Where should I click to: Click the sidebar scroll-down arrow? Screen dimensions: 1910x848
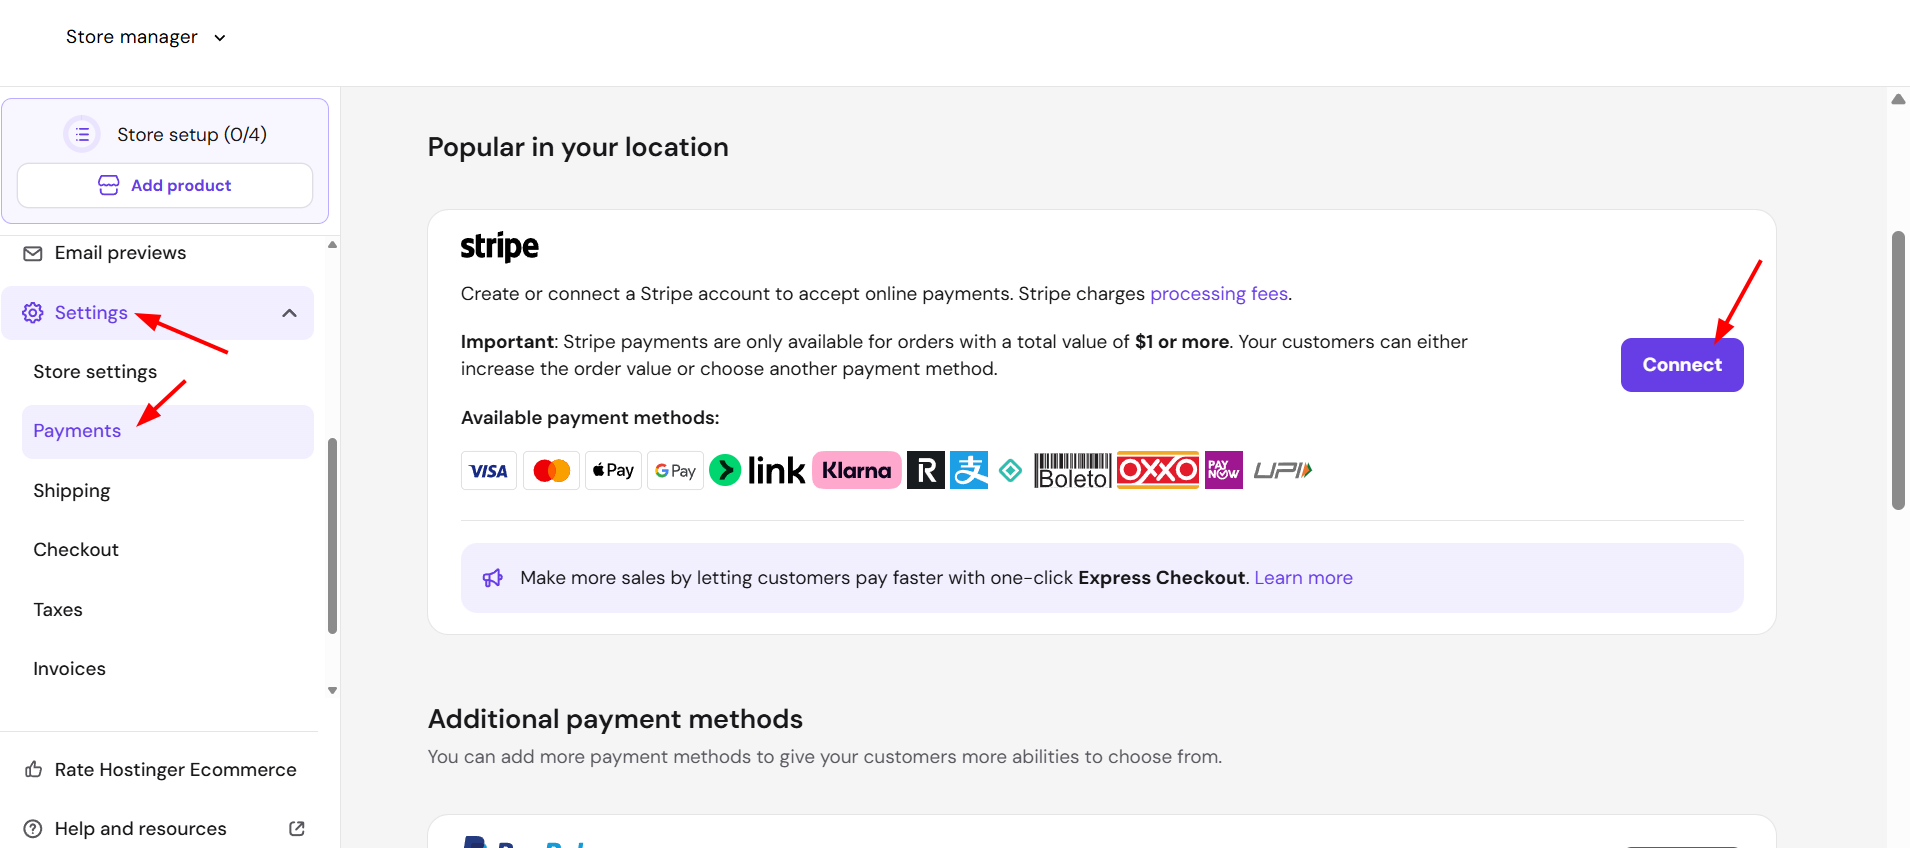tap(332, 690)
